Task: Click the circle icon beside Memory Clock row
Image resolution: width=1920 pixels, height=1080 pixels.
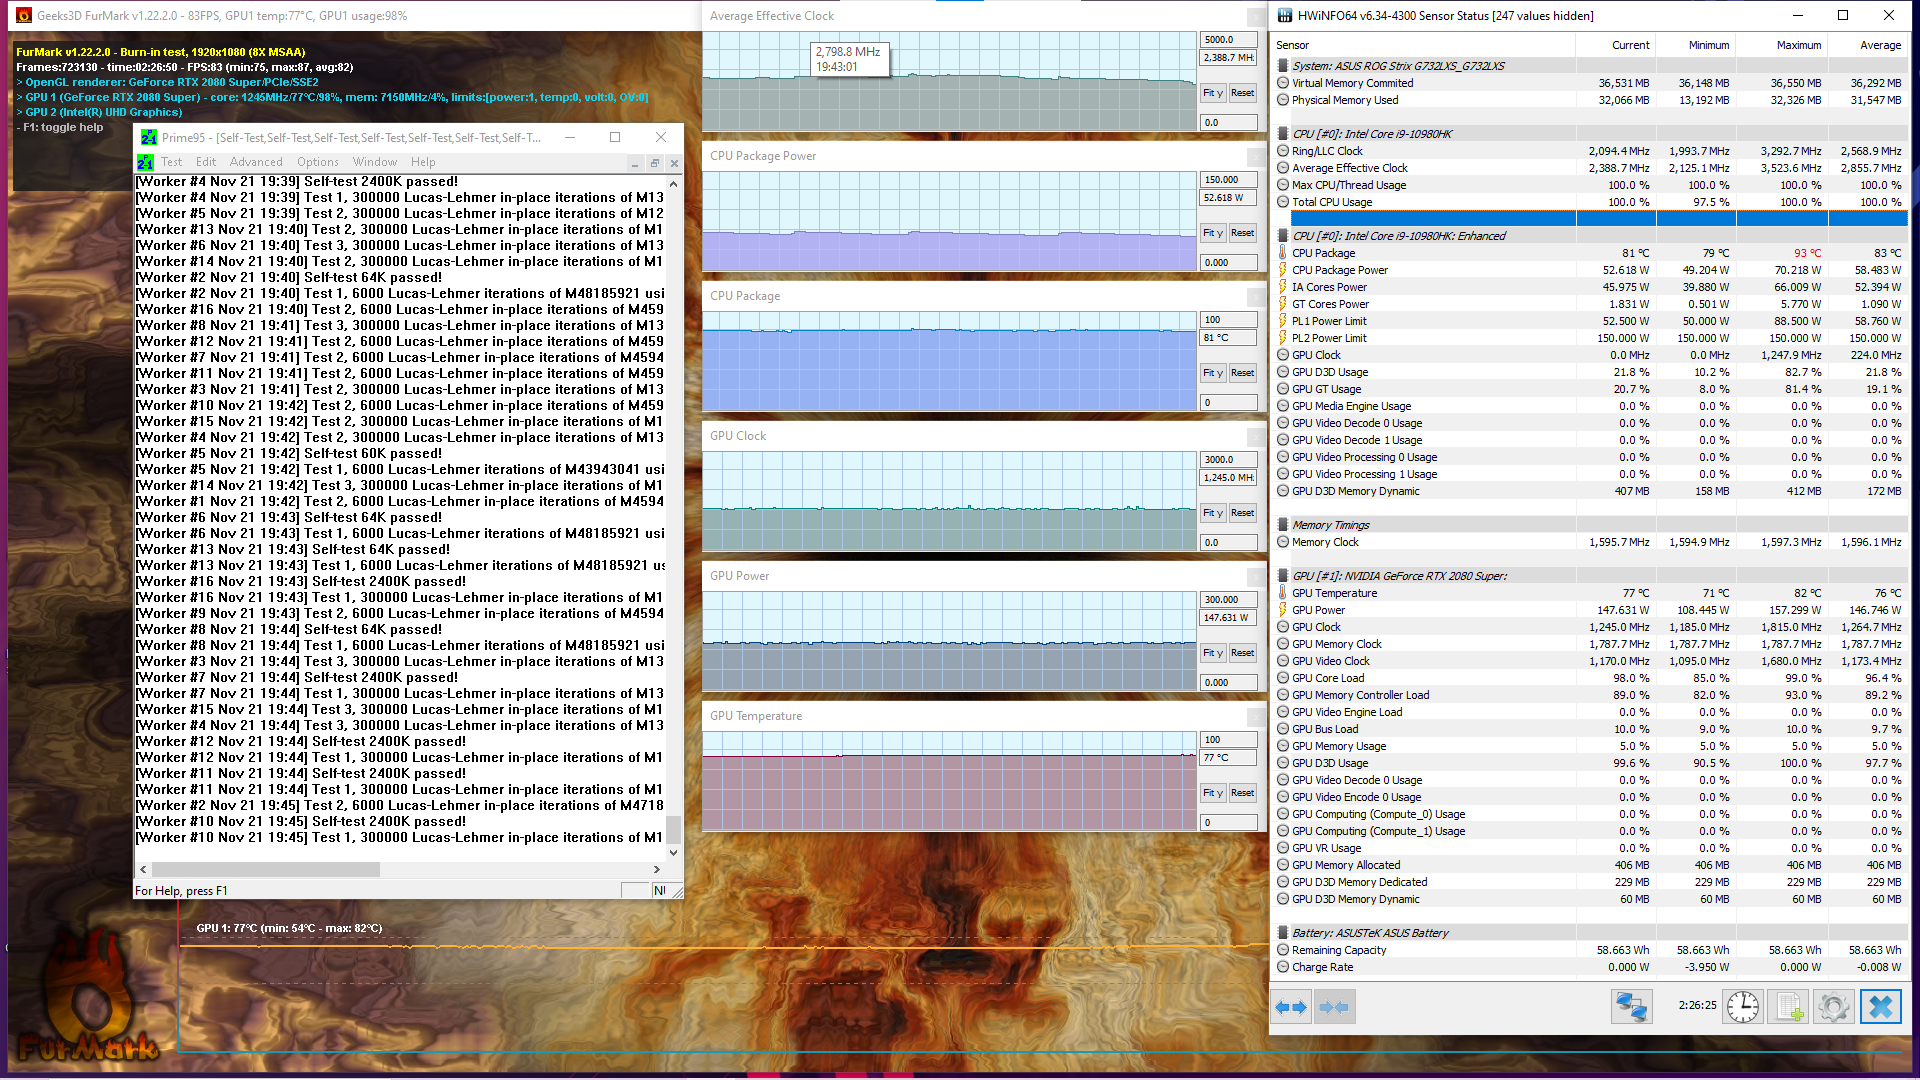Action: coord(1283,542)
